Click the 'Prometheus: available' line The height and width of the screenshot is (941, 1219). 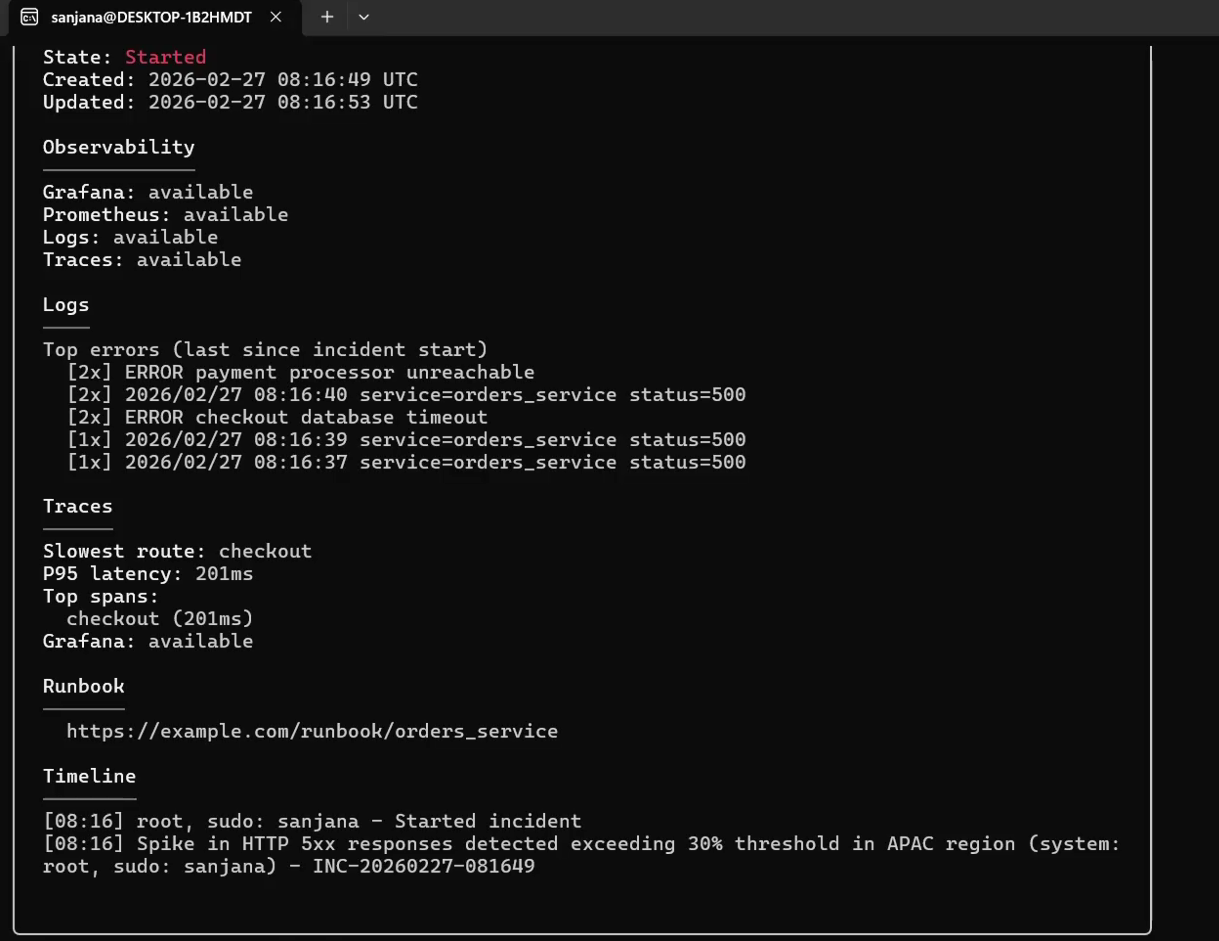pos(165,215)
